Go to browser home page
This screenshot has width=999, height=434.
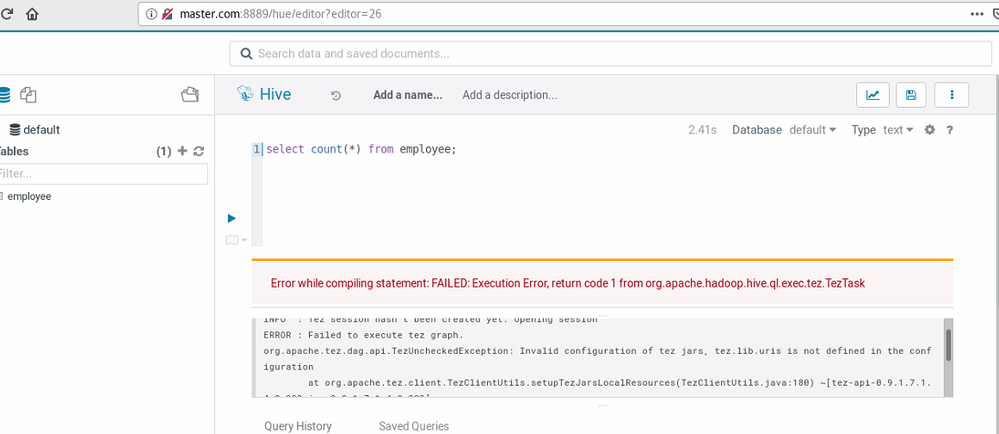32,13
